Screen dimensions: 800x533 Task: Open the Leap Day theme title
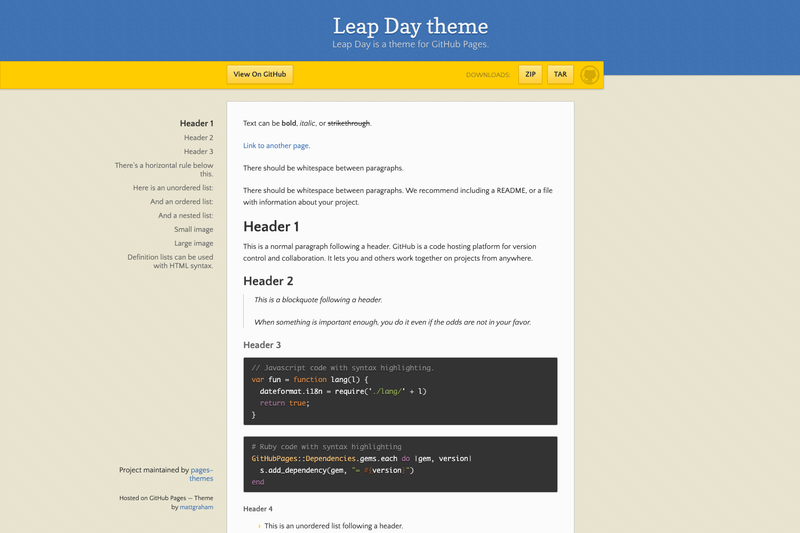[x=410, y=26]
